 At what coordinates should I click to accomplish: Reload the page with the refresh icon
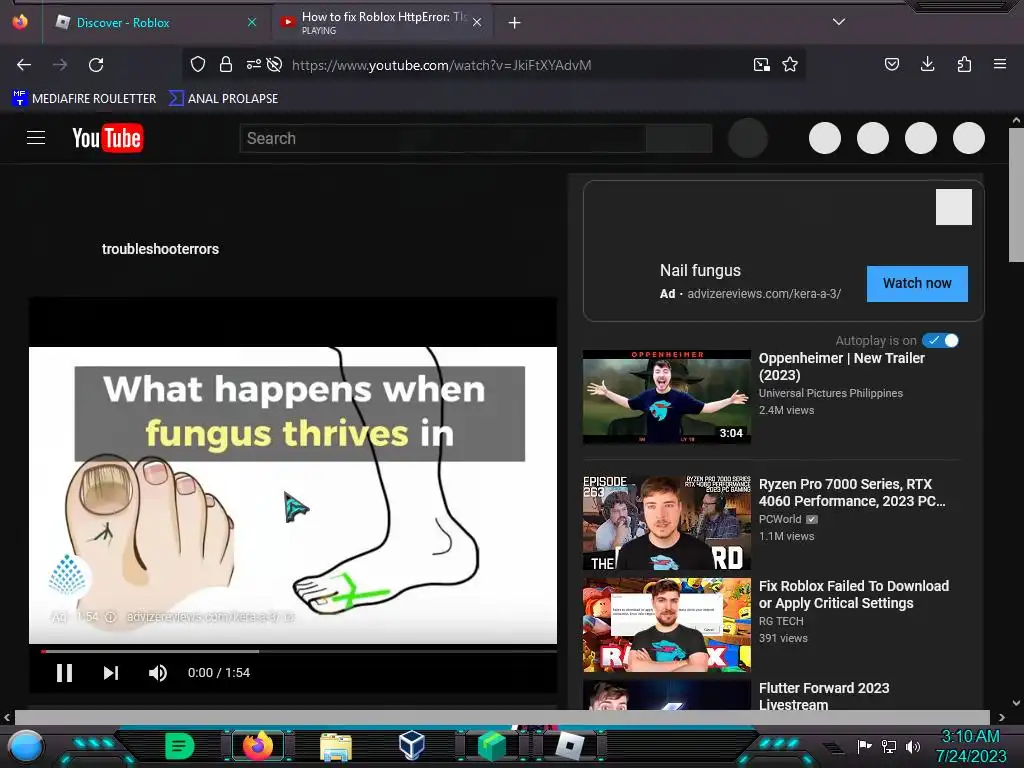point(96,65)
